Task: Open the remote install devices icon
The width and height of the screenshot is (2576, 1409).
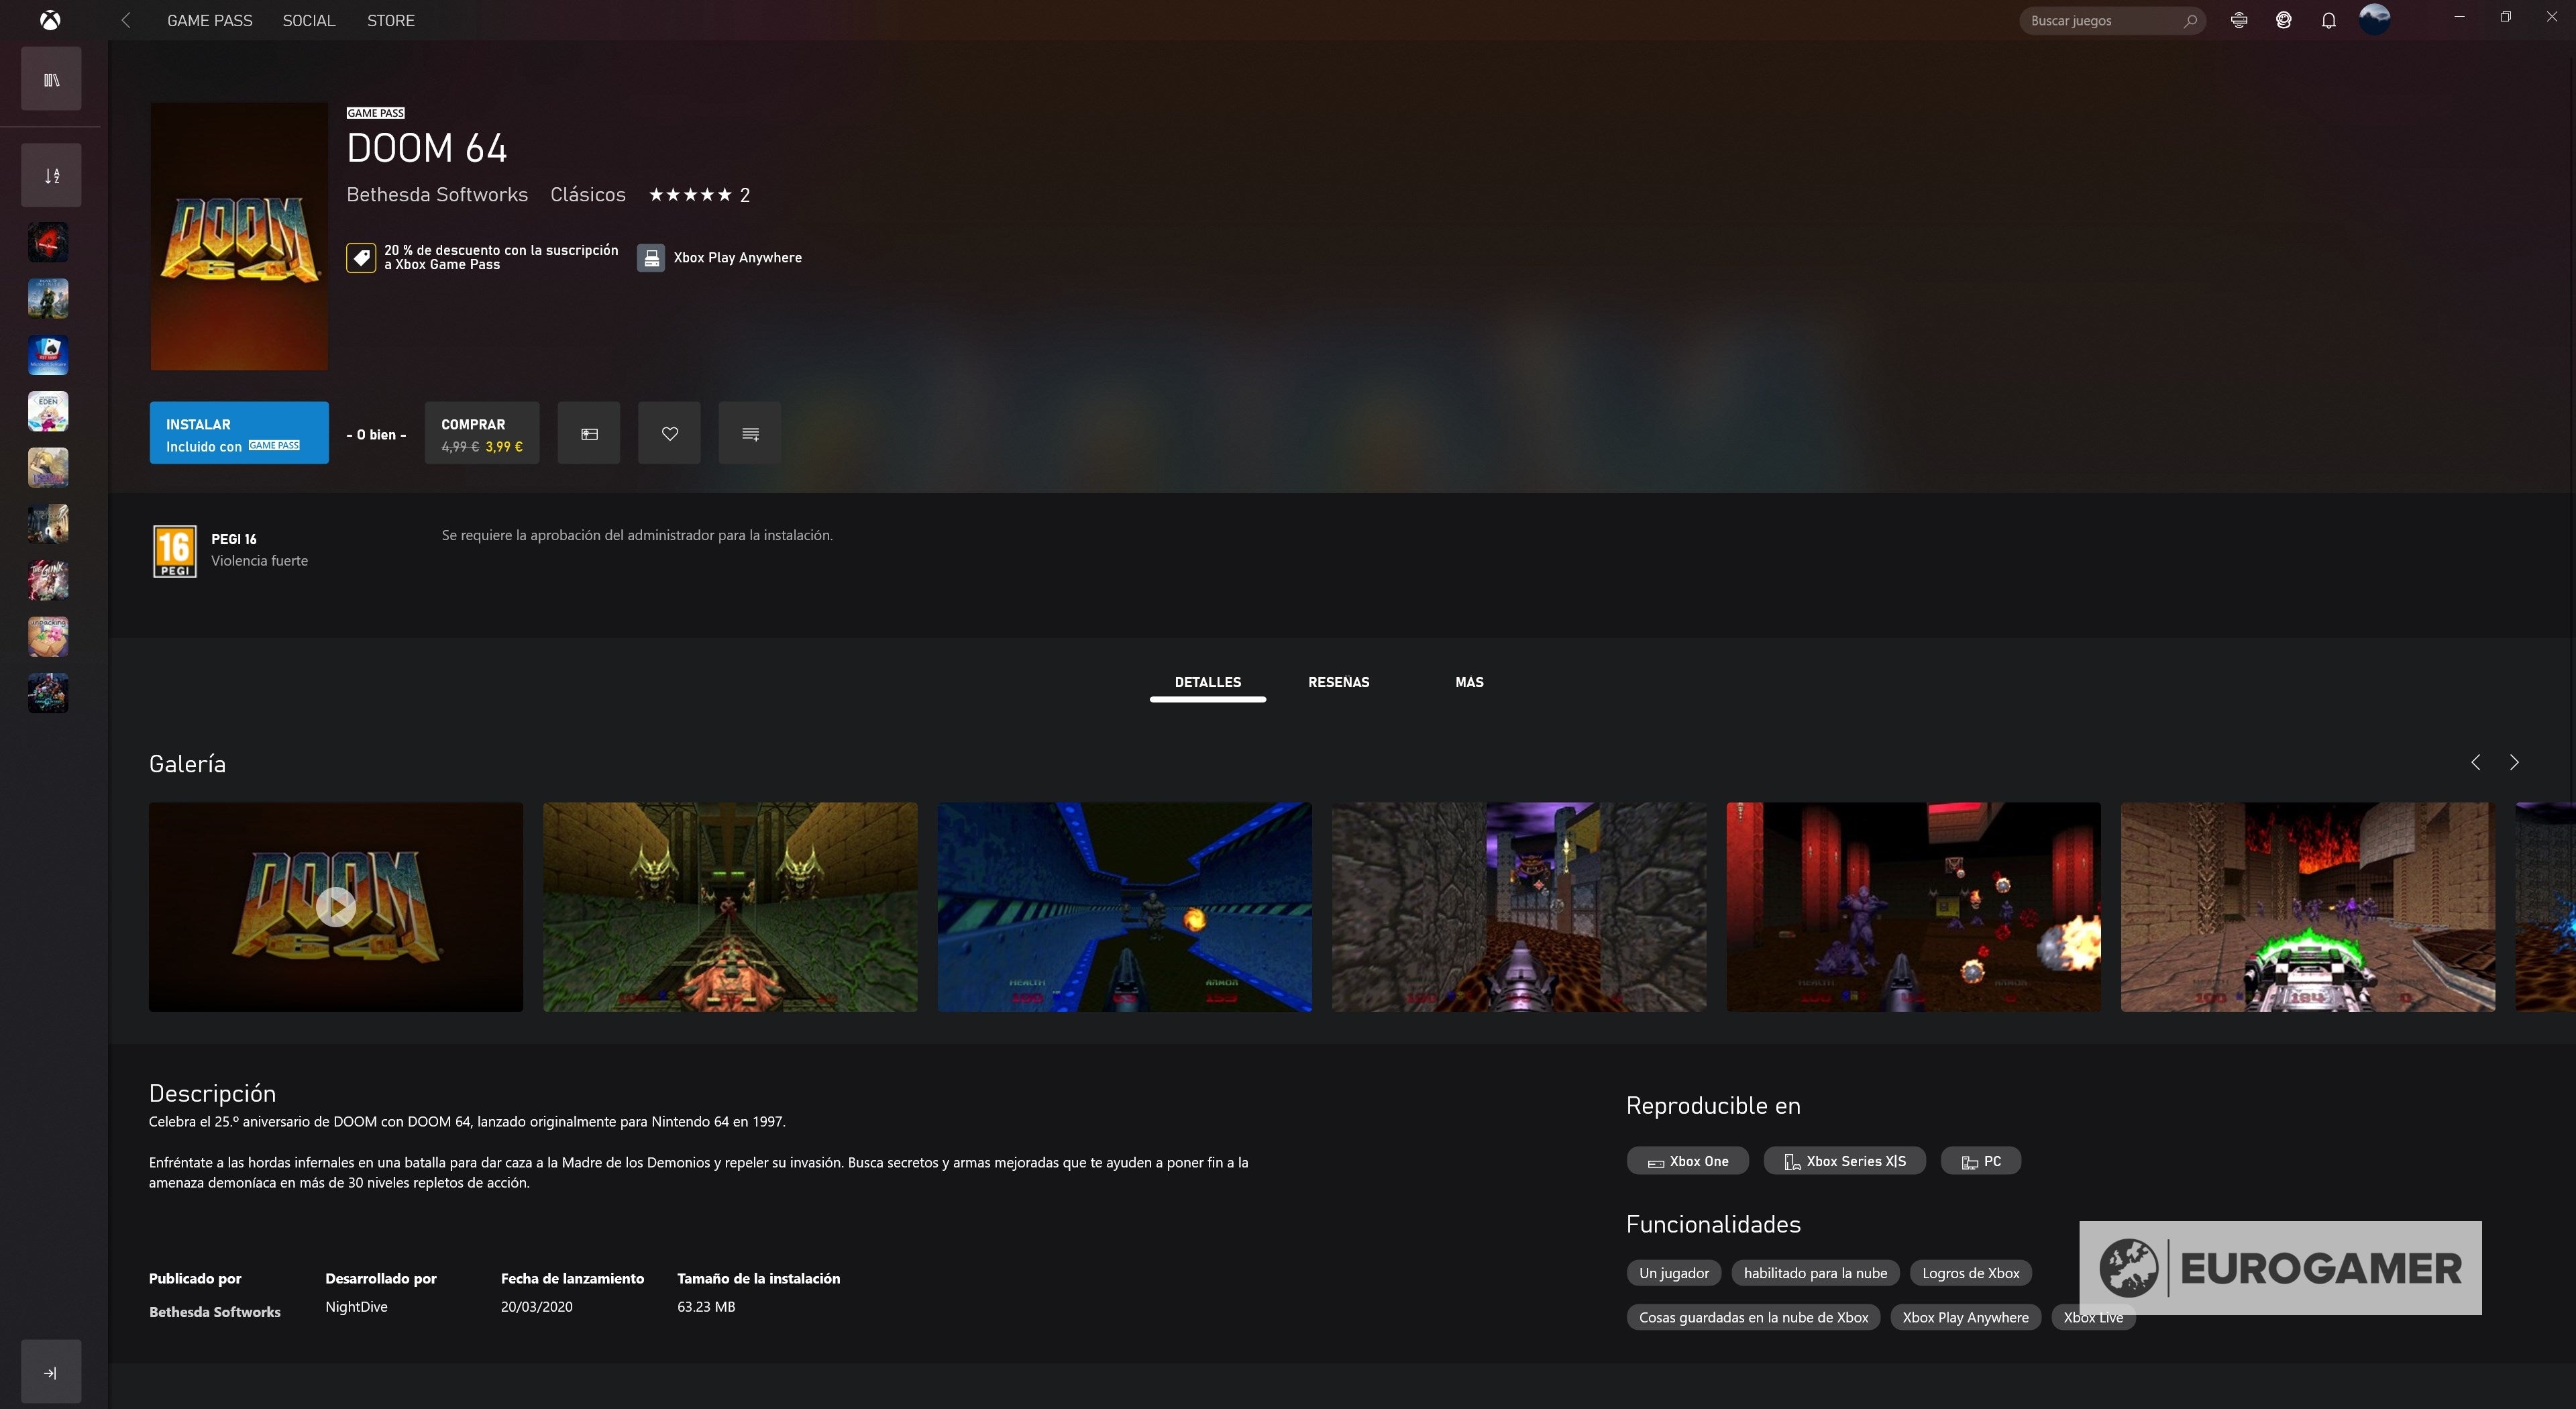Action: point(2239,20)
